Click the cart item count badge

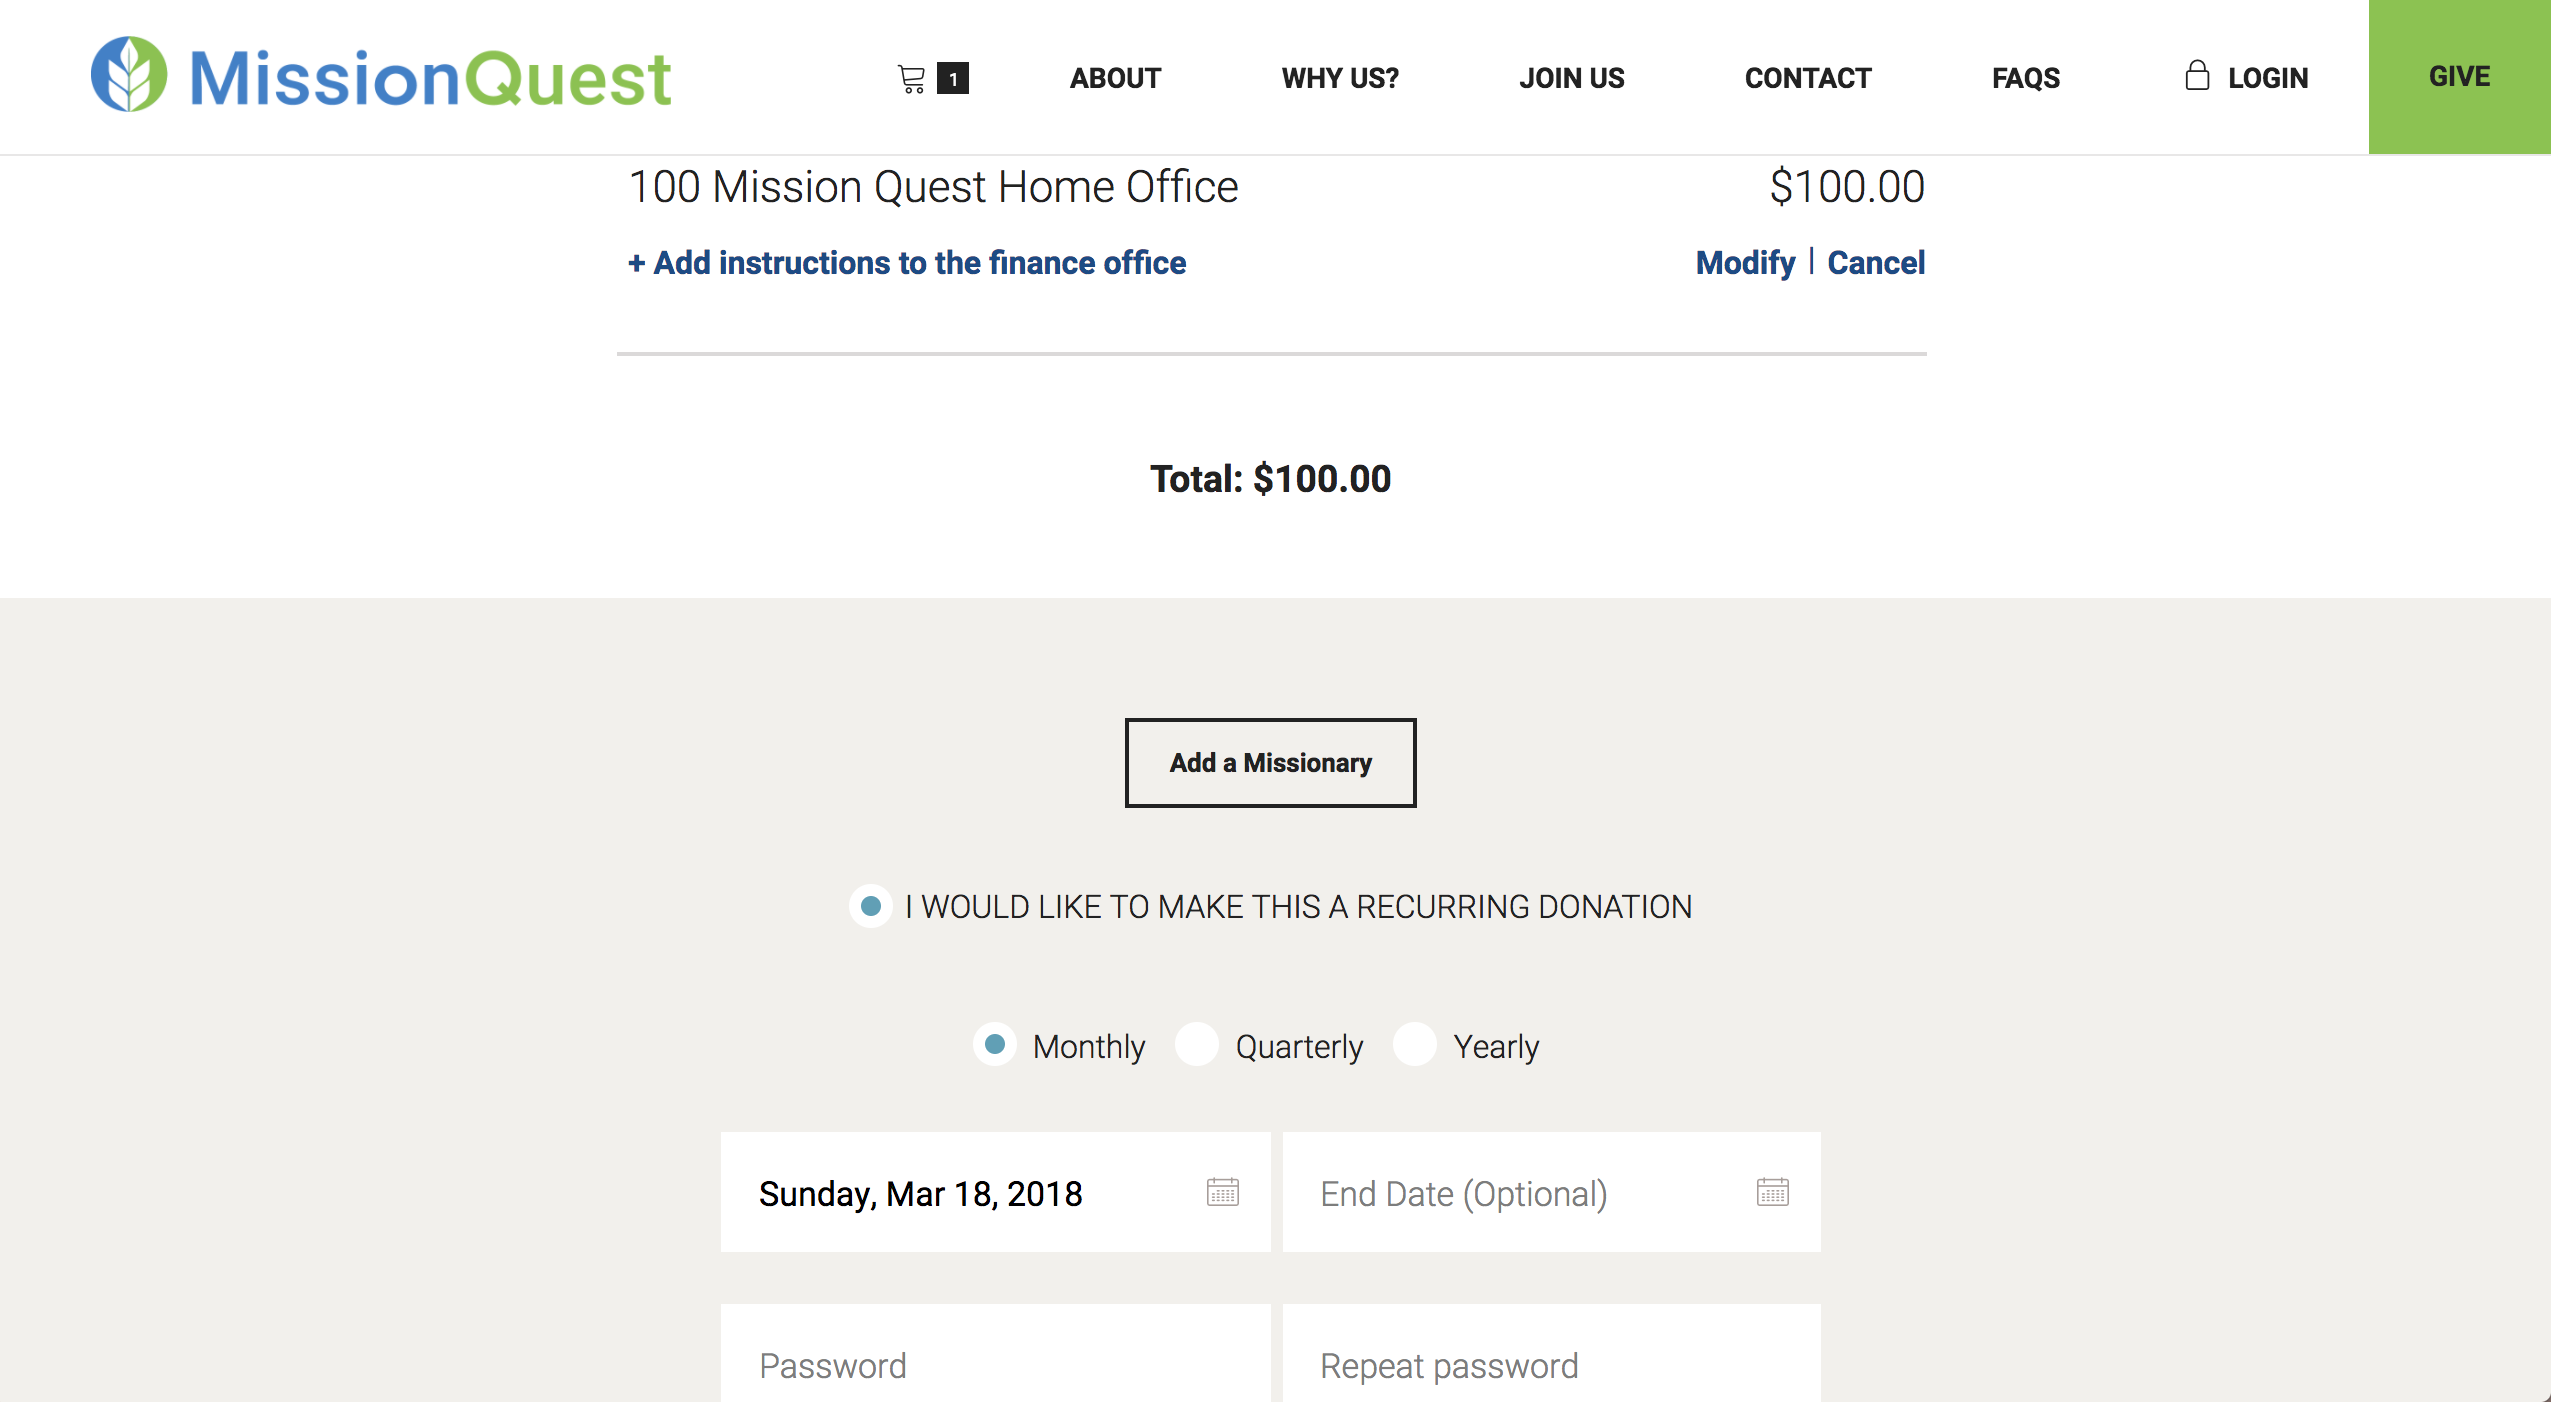(953, 78)
